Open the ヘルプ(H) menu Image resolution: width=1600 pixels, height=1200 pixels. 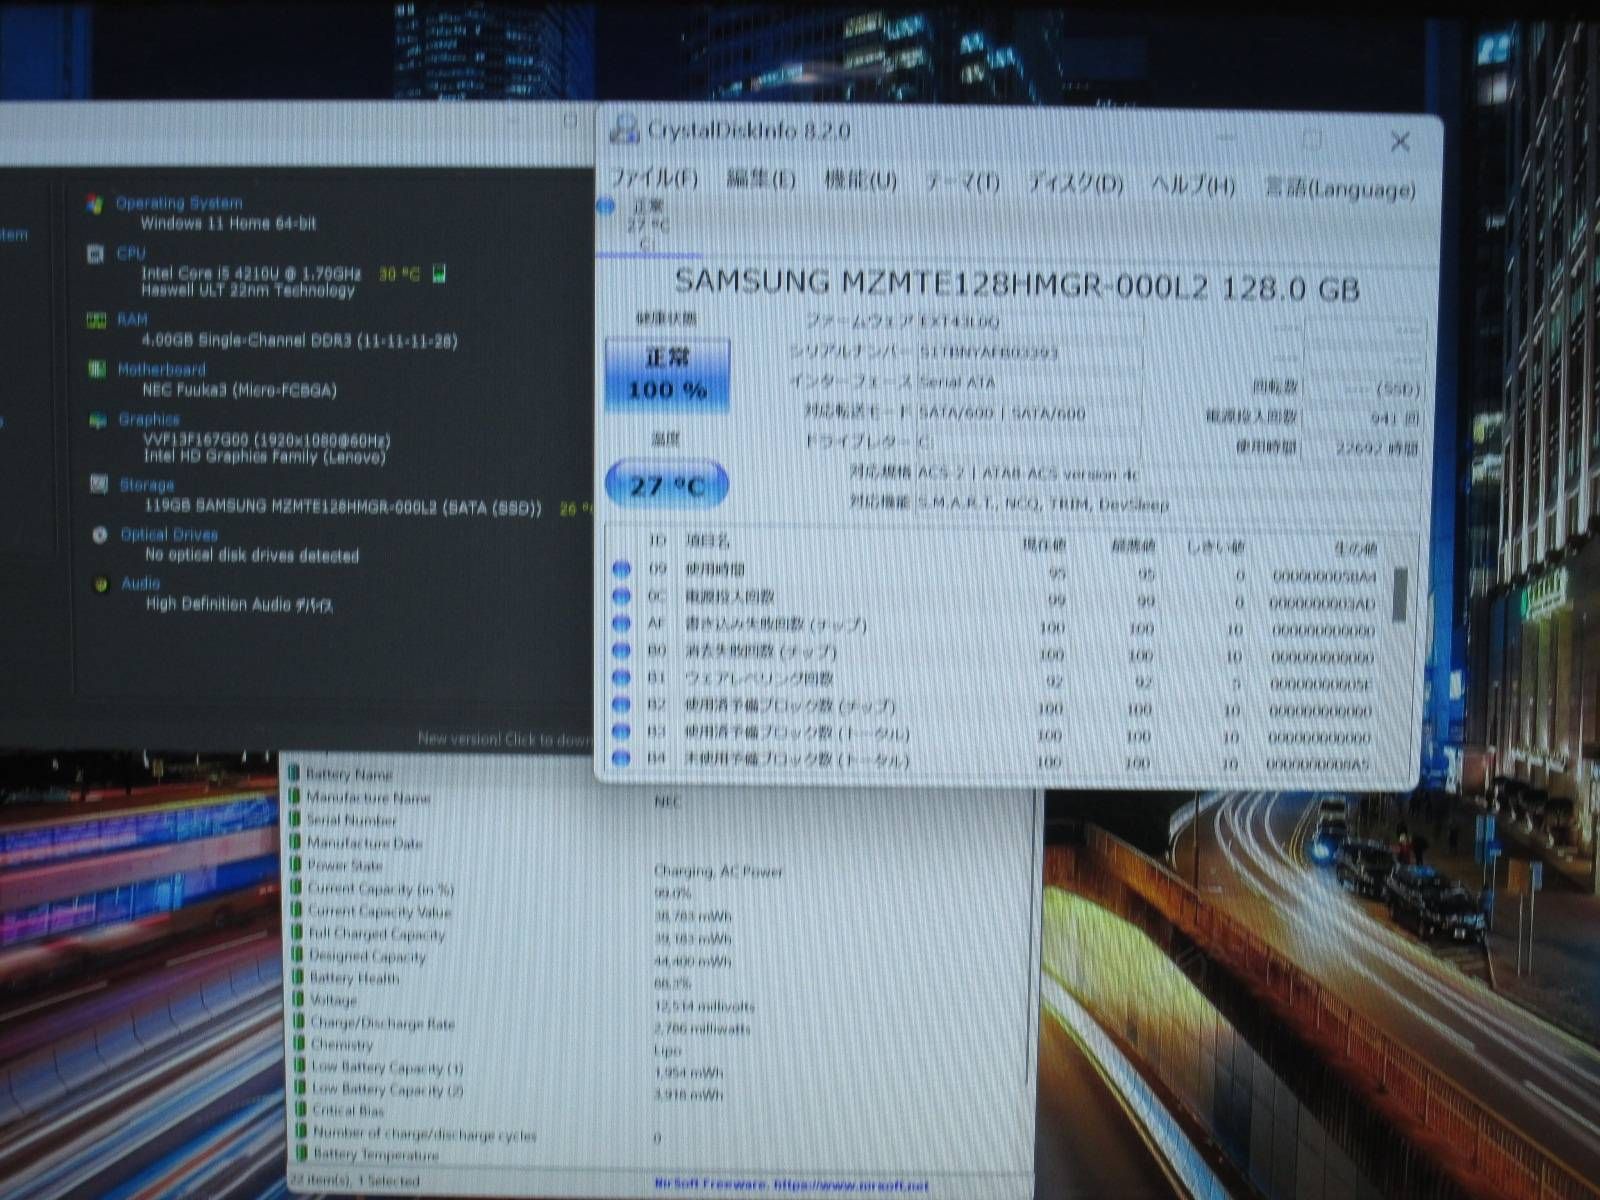click(x=1193, y=186)
